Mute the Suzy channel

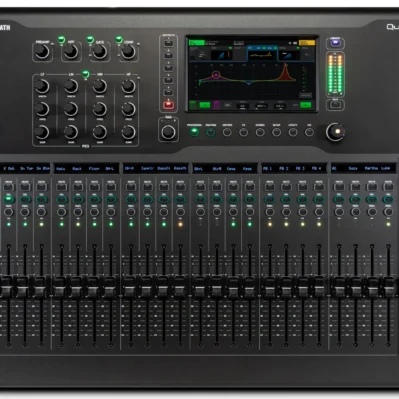355,186
